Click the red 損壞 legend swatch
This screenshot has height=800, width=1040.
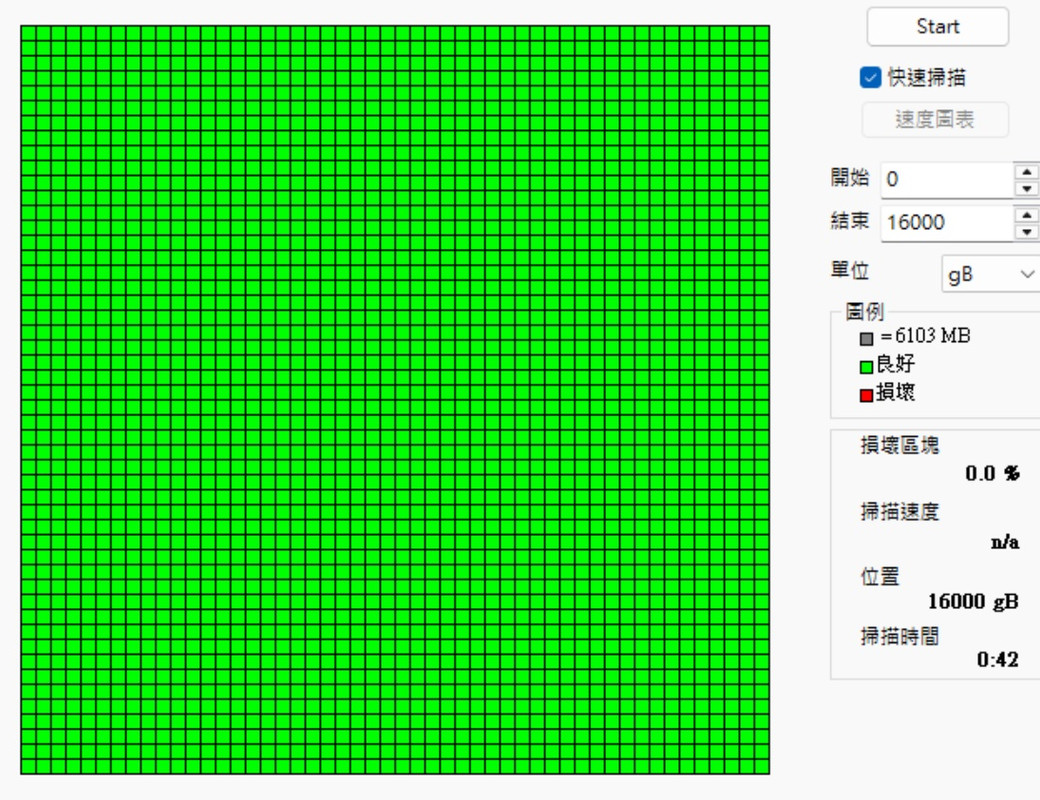pos(866,395)
